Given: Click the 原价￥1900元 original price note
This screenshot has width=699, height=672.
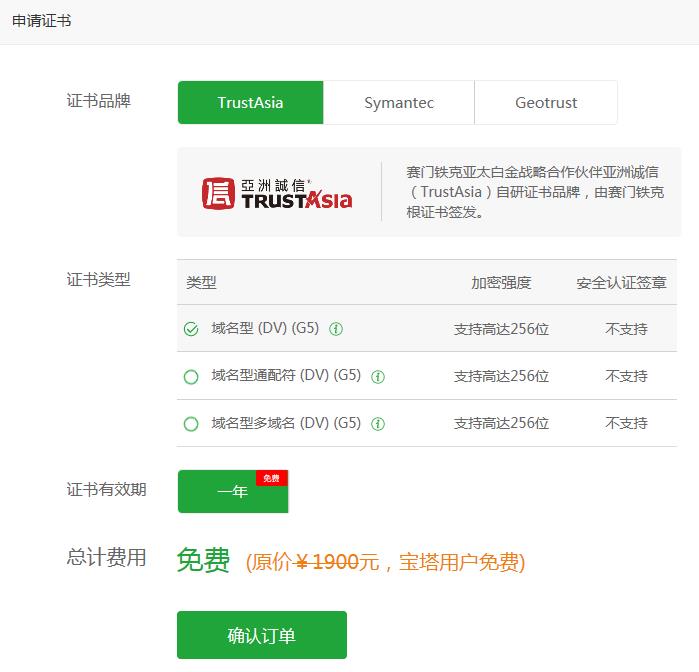Looking at the screenshot, I should coord(385,562).
